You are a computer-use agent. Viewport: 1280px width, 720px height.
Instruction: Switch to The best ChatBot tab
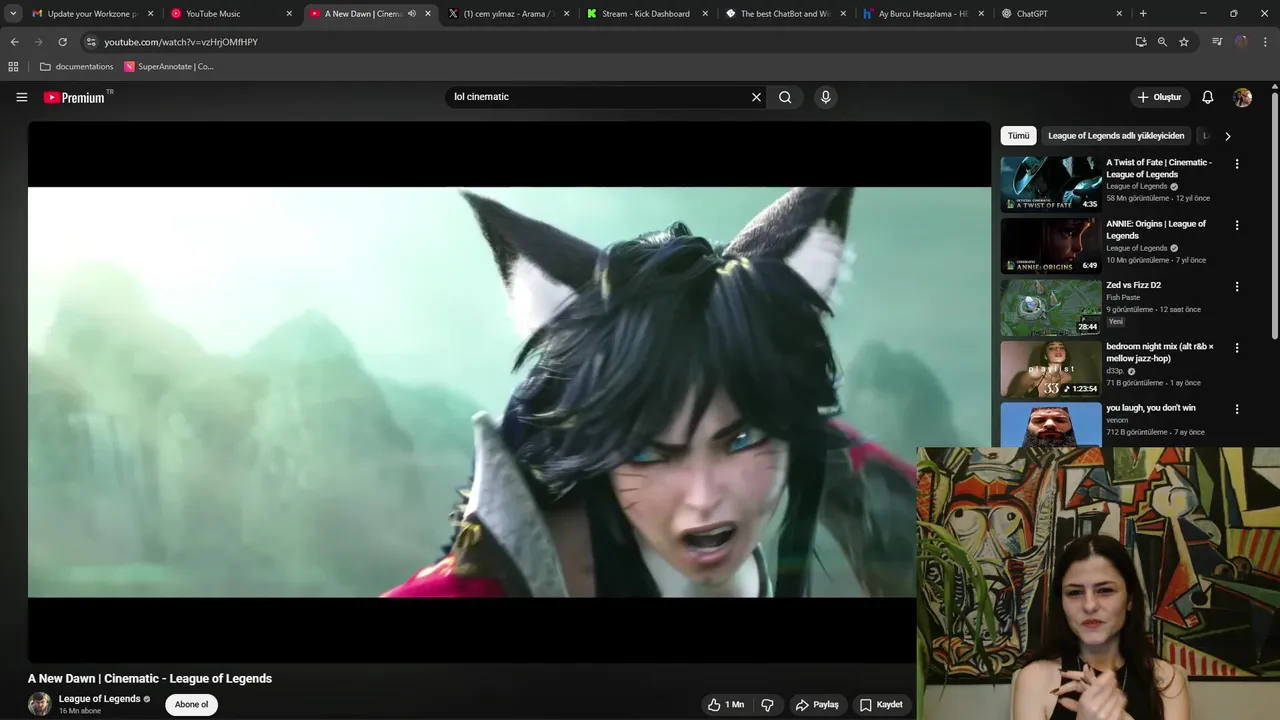[x=785, y=14]
